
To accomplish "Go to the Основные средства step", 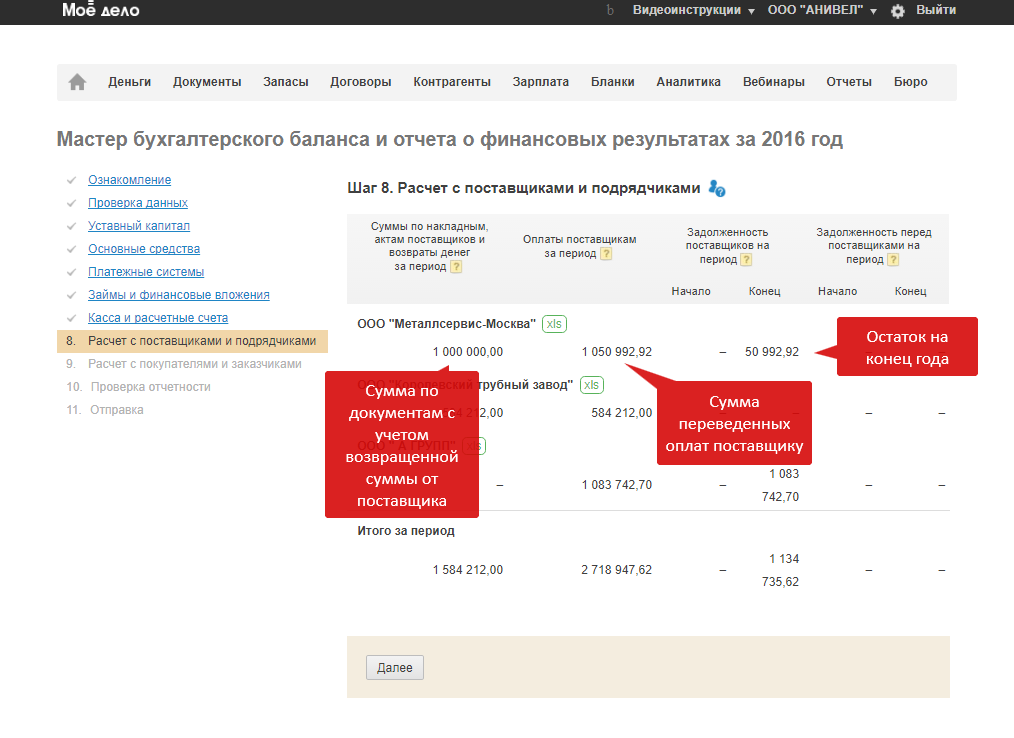I will click(x=144, y=249).
